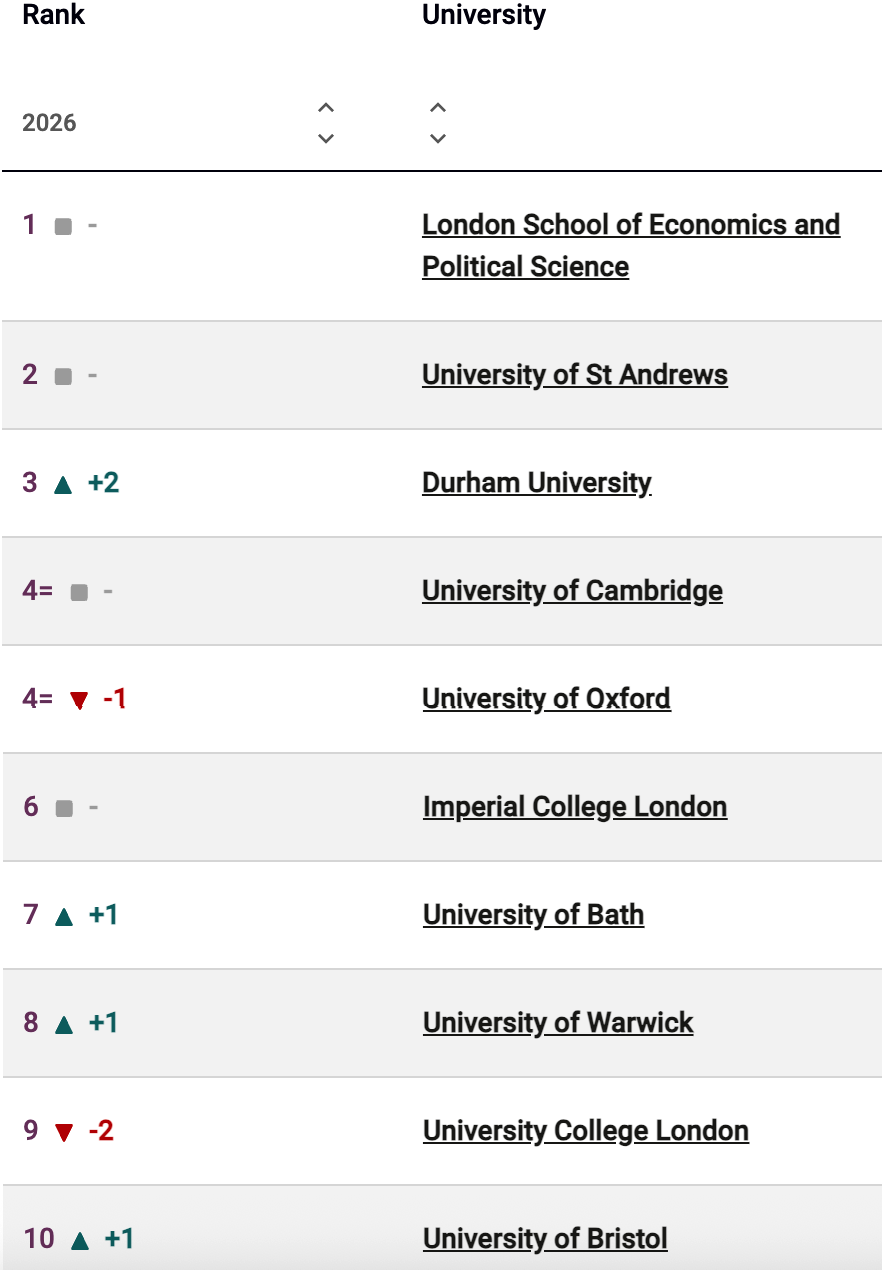Click the grey no-change square beside rank 1
The width and height of the screenshot is (882, 1270).
(x=63, y=227)
